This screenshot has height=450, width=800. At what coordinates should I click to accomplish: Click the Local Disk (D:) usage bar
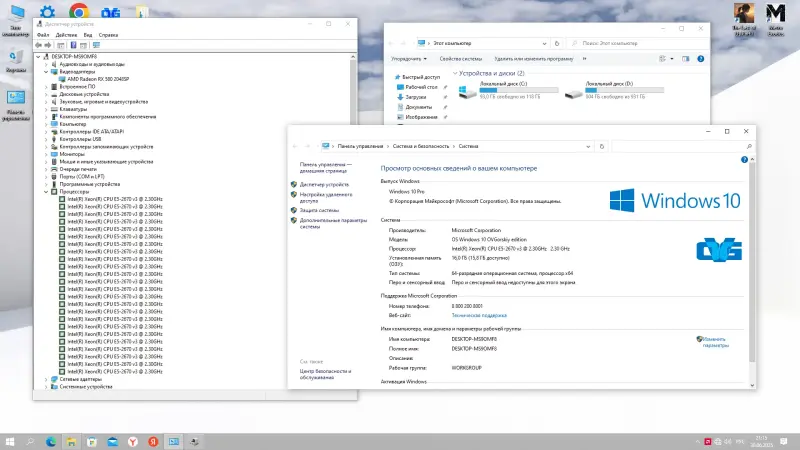point(624,90)
